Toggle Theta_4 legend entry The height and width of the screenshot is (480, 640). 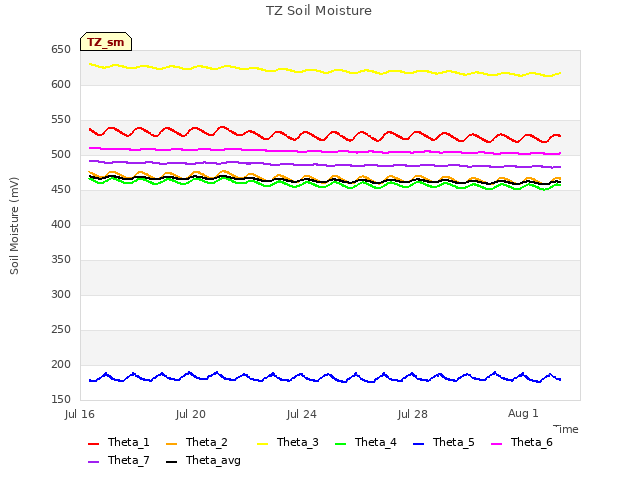(366, 442)
